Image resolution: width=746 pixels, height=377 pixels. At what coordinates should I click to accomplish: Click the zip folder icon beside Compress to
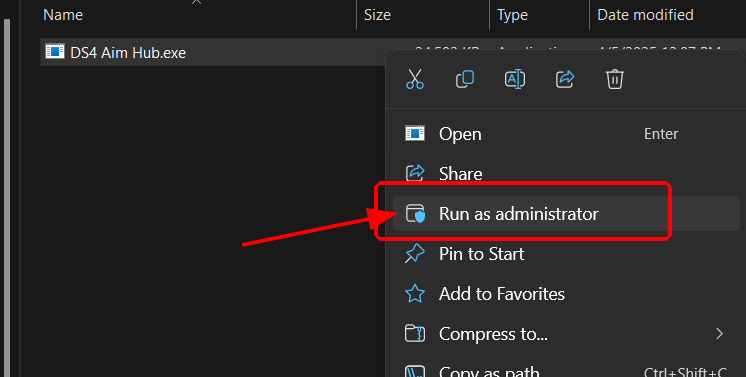click(x=414, y=334)
